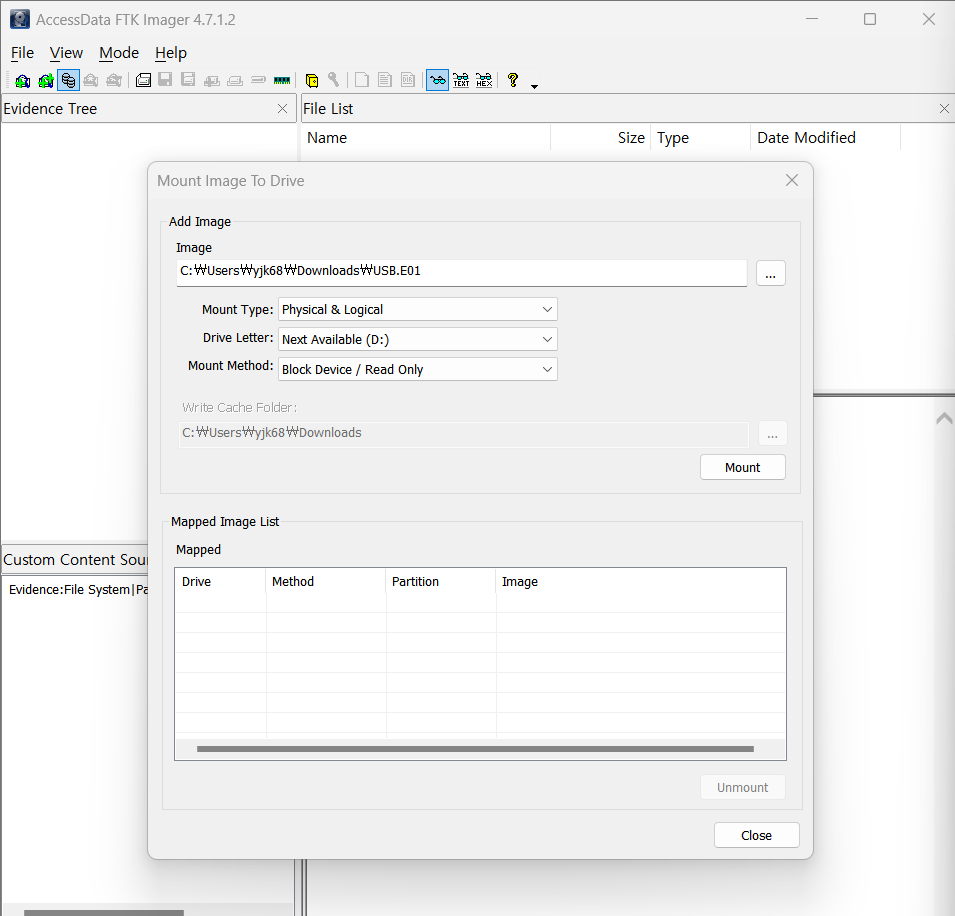Click Remove All Evidence Items toolbar icon
Viewport: 955px width, 916px height.
[114, 80]
